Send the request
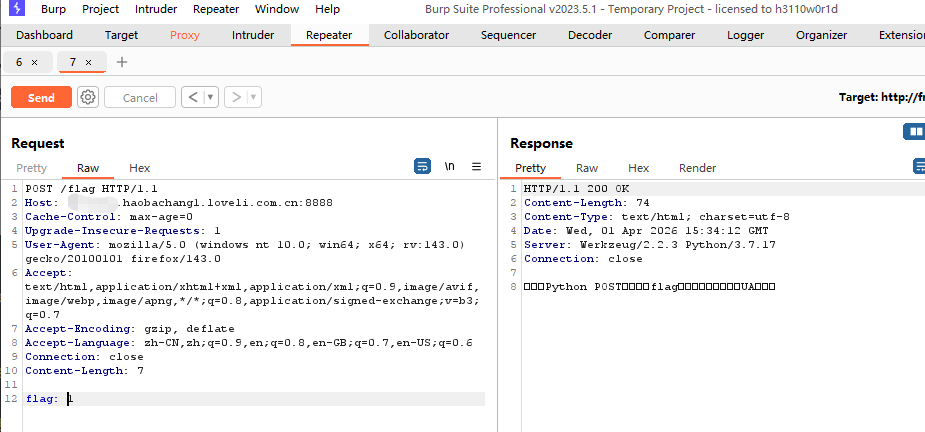This screenshot has height=432, width=925. (41, 97)
